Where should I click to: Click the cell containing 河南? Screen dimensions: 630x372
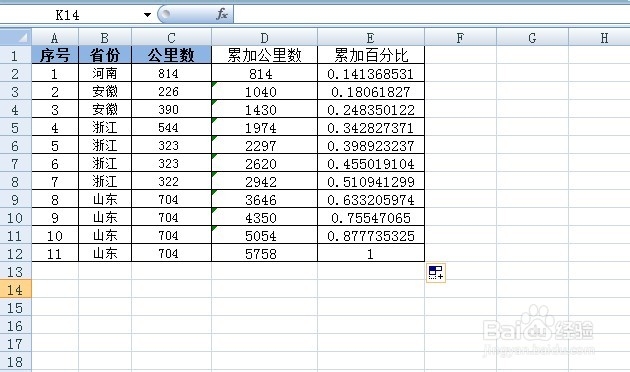(105, 73)
